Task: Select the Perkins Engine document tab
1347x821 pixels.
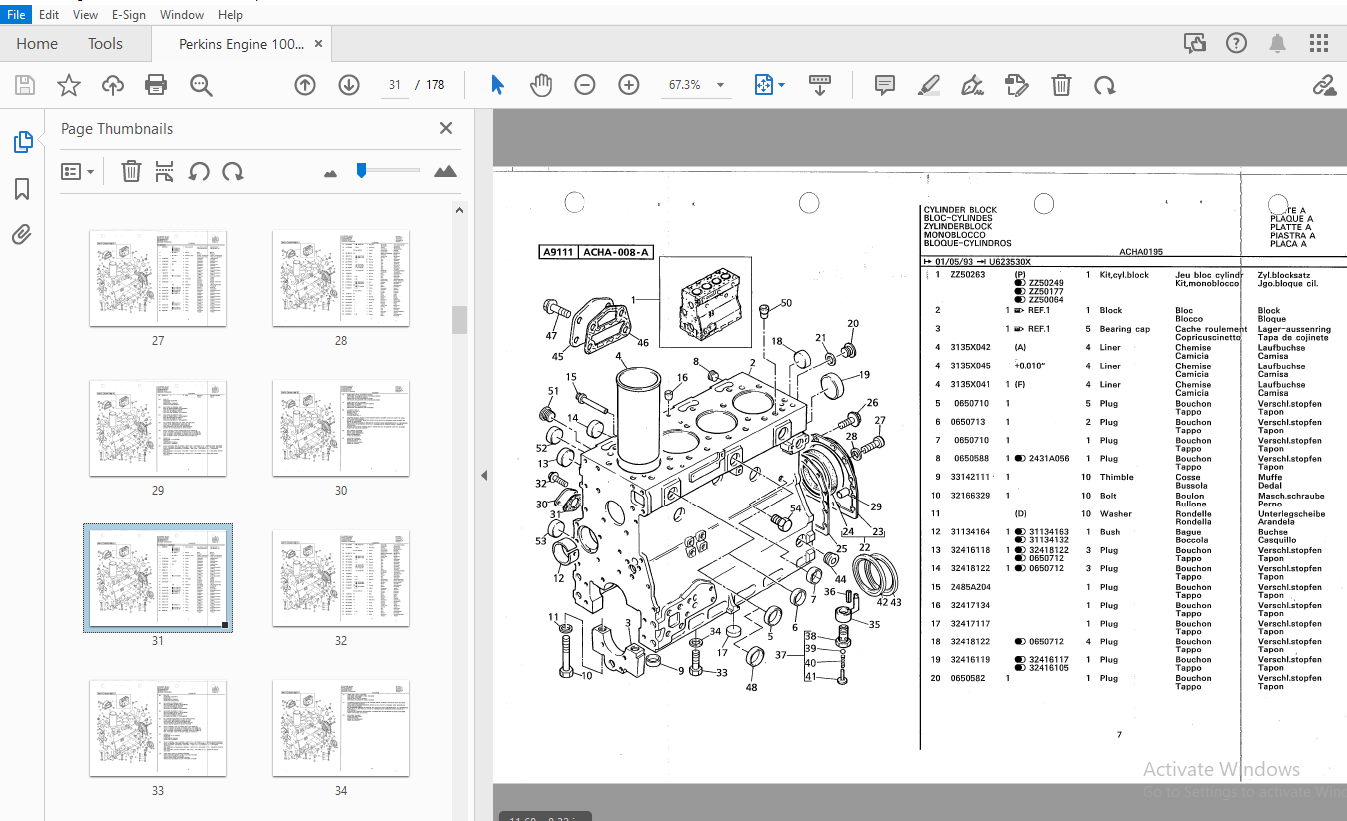Action: 241,44
